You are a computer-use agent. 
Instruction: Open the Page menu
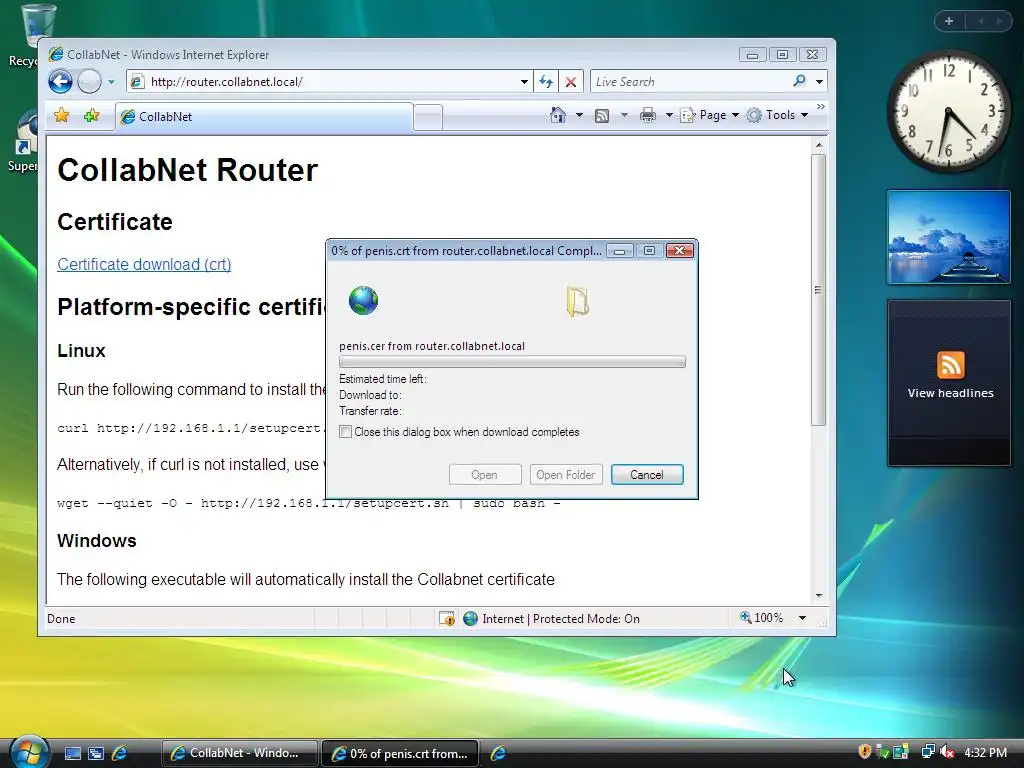[x=710, y=115]
